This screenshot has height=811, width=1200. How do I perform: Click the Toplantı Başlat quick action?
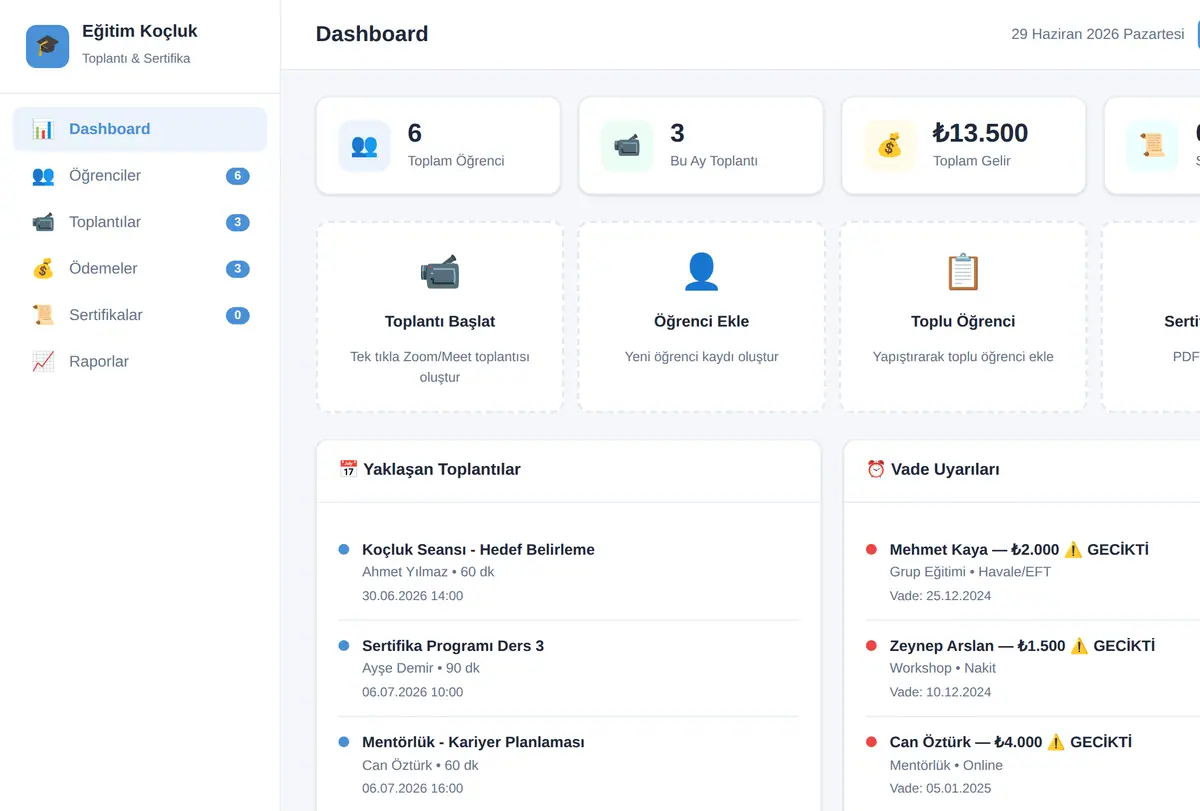point(440,317)
